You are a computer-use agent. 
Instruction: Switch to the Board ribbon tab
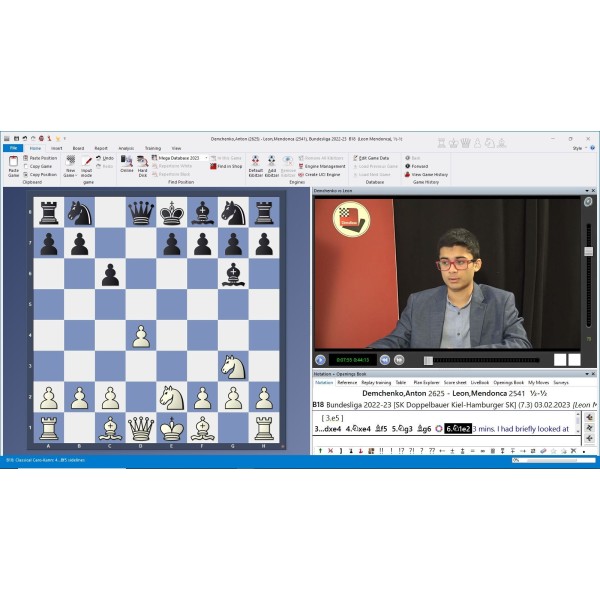point(78,148)
